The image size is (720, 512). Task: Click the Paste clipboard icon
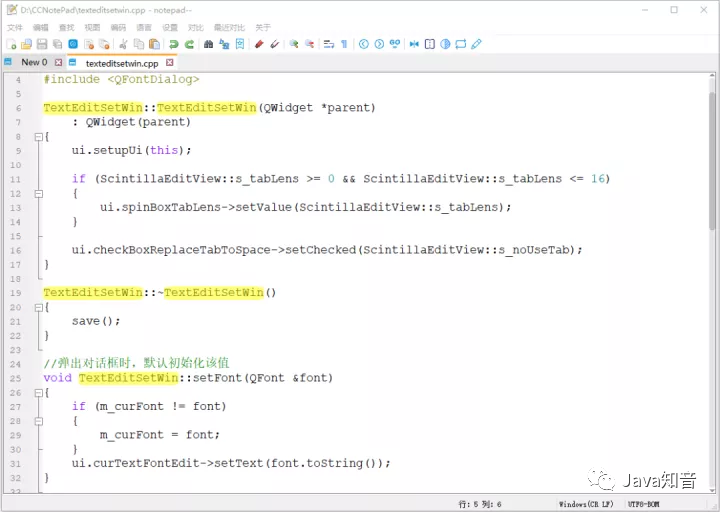pos(155,44)
